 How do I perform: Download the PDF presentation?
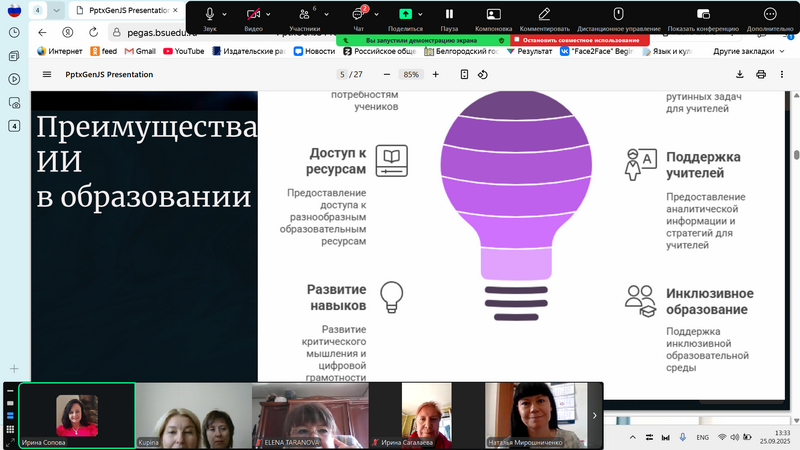click(x=740, y=74)
